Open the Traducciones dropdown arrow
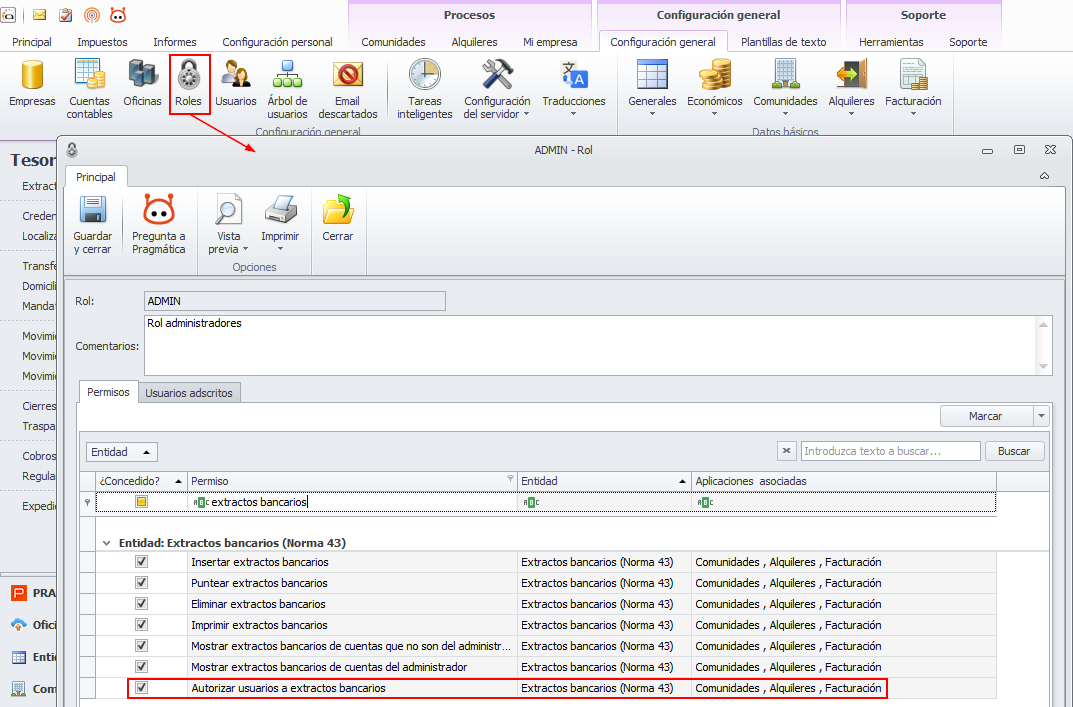The width and height of the screenshot is (1073, 707). pos(573,114)
